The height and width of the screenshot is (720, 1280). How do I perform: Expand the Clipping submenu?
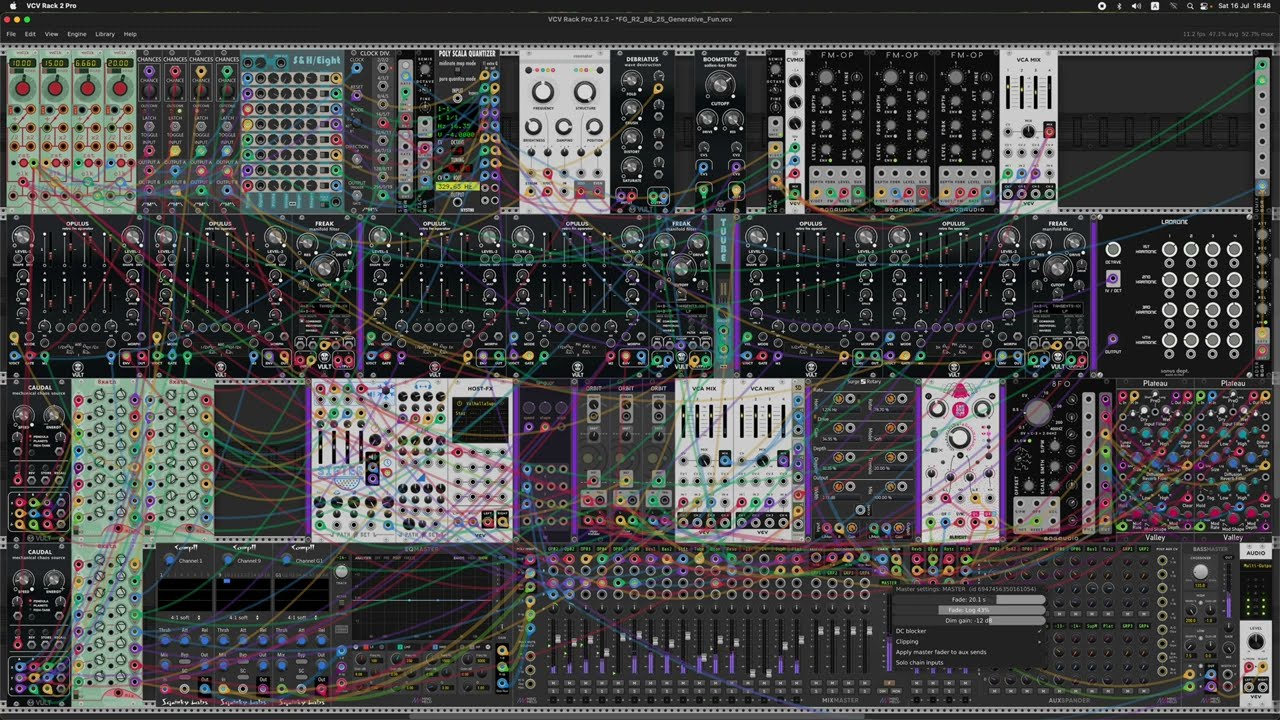tap(968, 641)
